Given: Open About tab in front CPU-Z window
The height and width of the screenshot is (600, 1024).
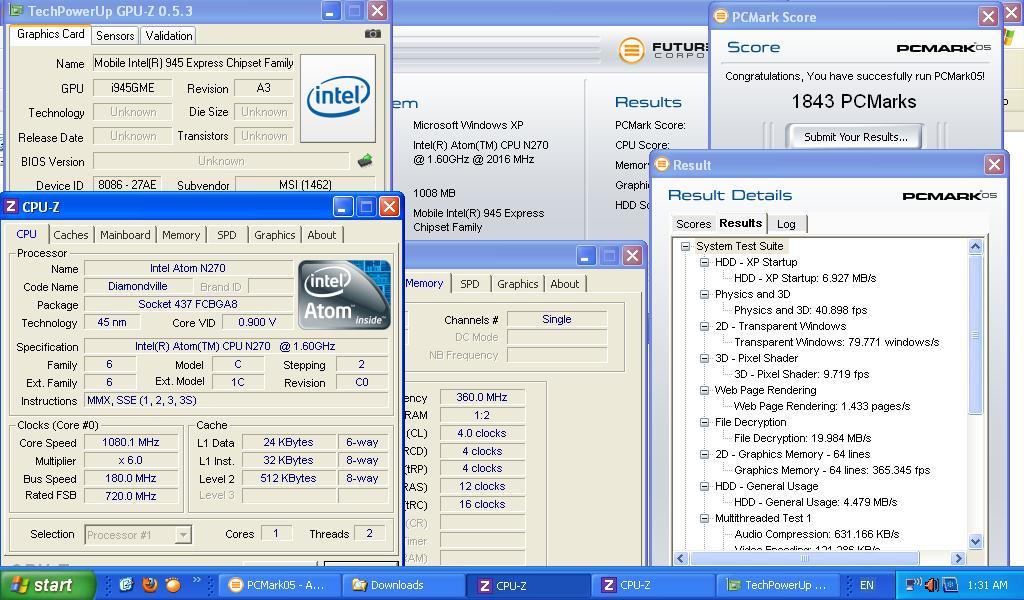Looking at the screenshot, I should [321, 235].
